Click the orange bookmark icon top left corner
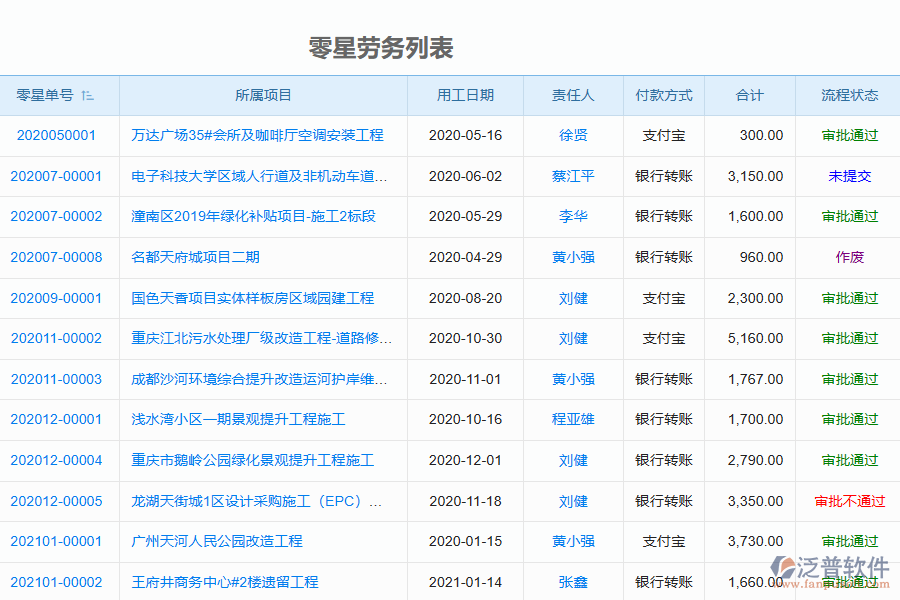Screen dimensions: 900x600 pyautogui.click(x=10, y=9)
